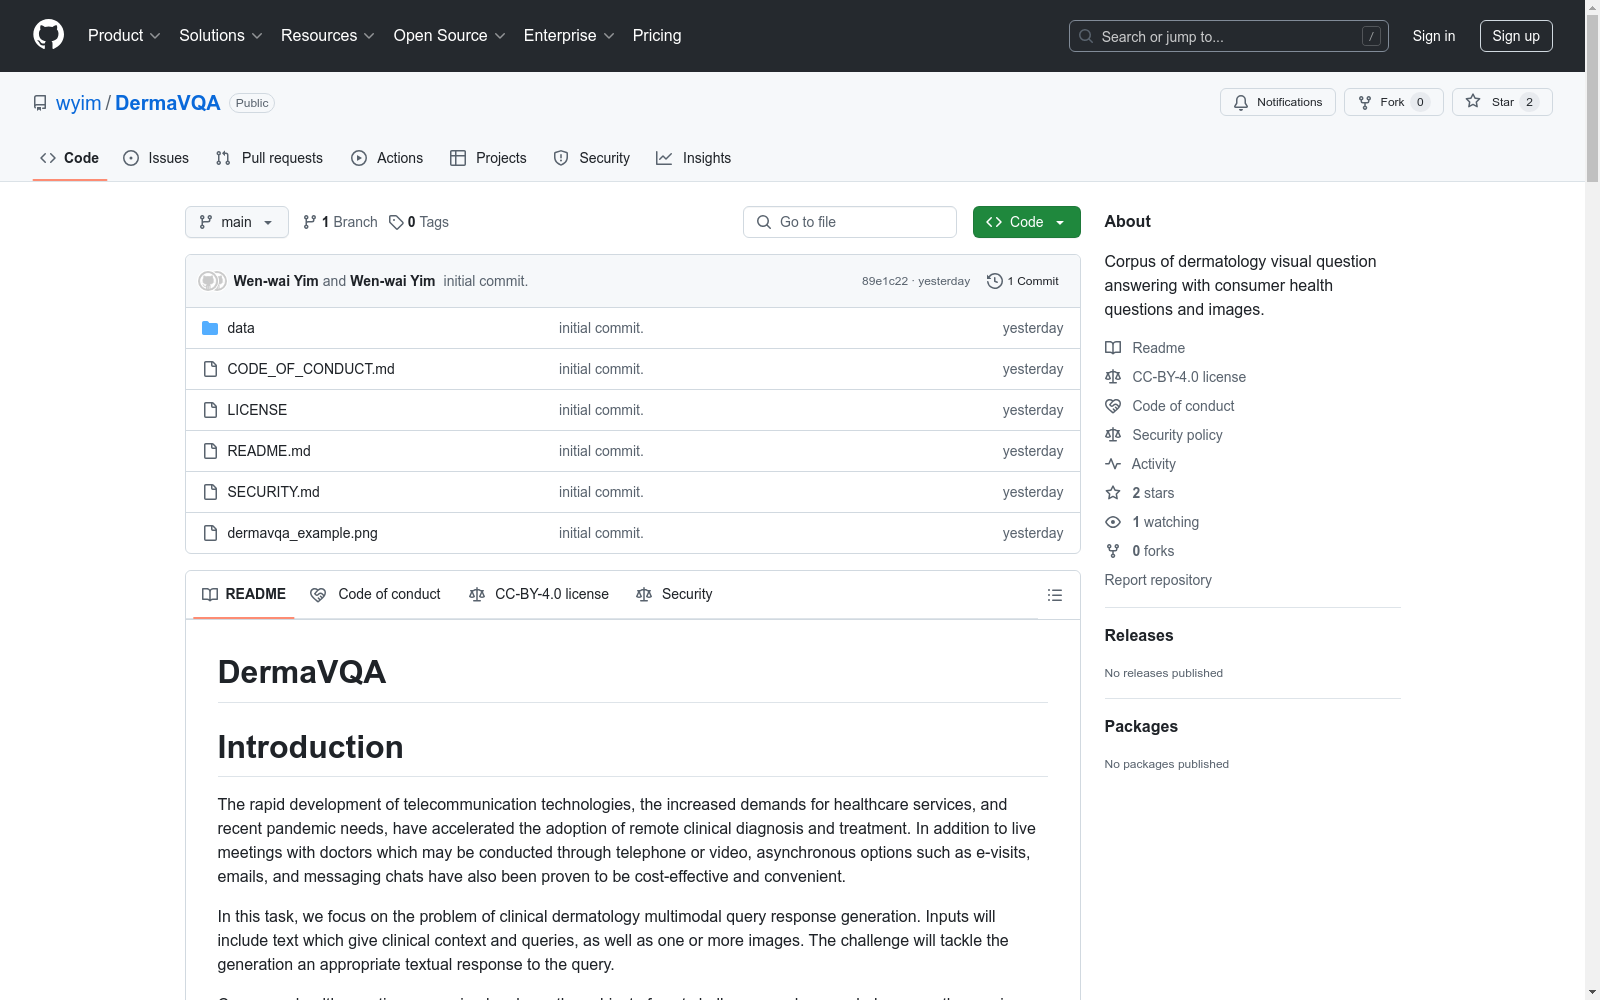Click the GitHub logo icon
The height and width of the screenshot is (1000, 1600).
point(48,35)
